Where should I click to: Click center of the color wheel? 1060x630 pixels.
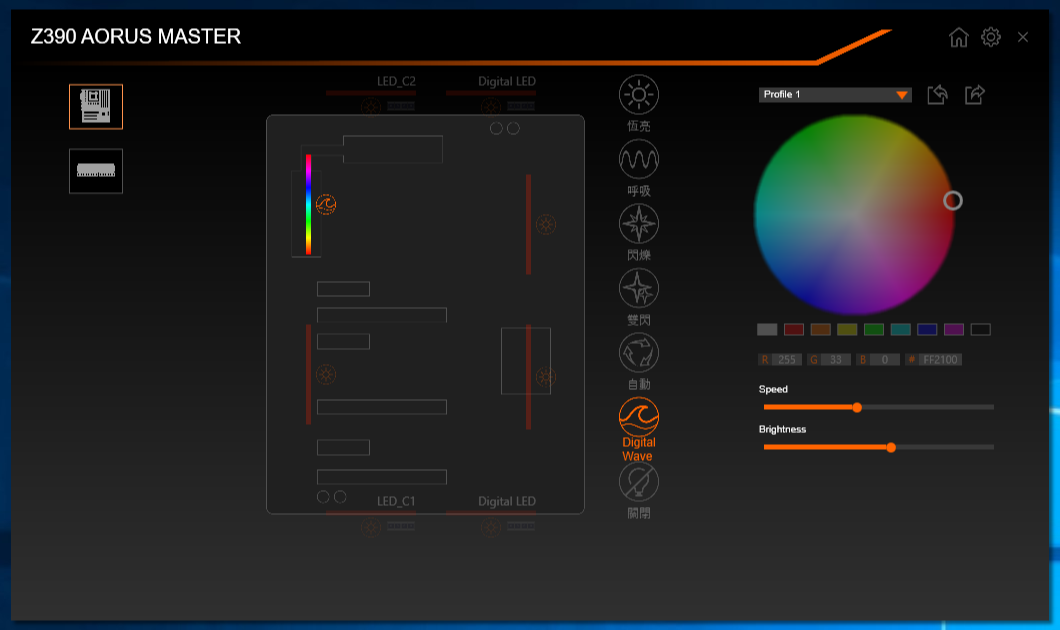click(854, 215)
